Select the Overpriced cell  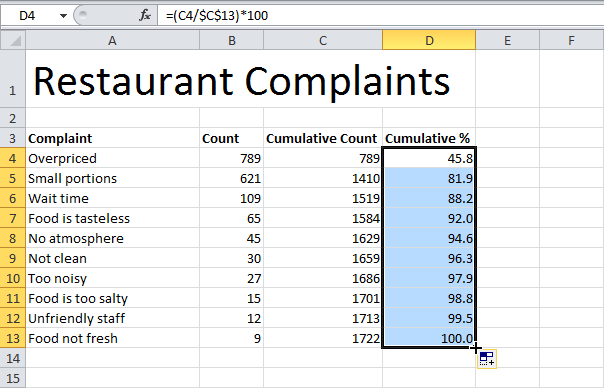click(x=112, y=158)
